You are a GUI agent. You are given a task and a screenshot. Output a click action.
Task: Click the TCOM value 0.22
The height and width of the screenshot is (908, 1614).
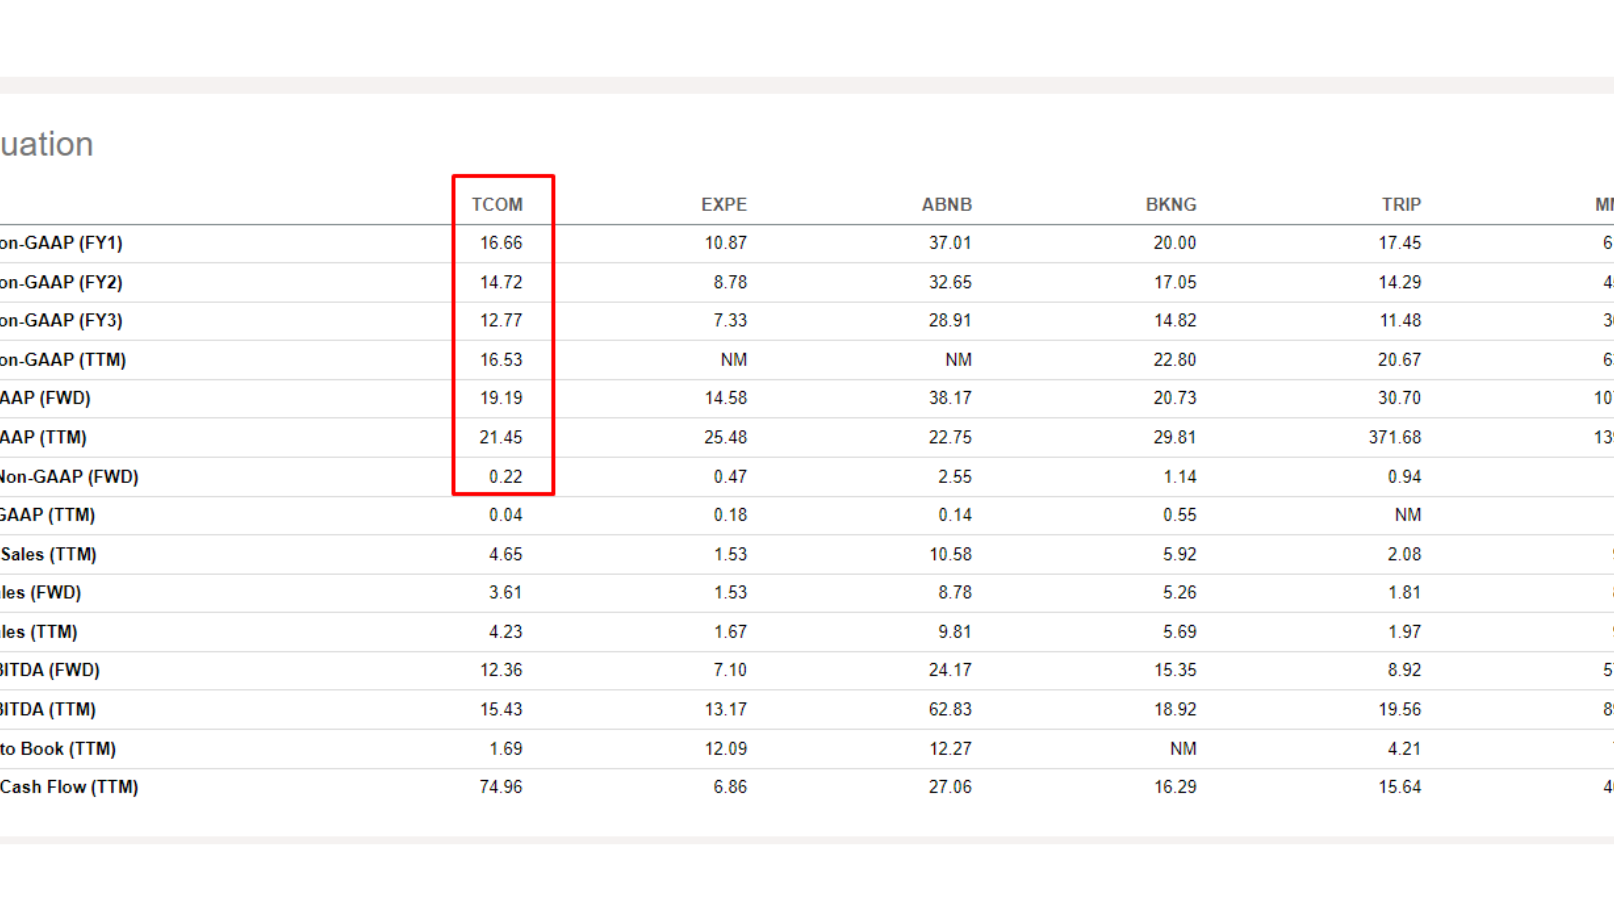[x=506, y=477]
